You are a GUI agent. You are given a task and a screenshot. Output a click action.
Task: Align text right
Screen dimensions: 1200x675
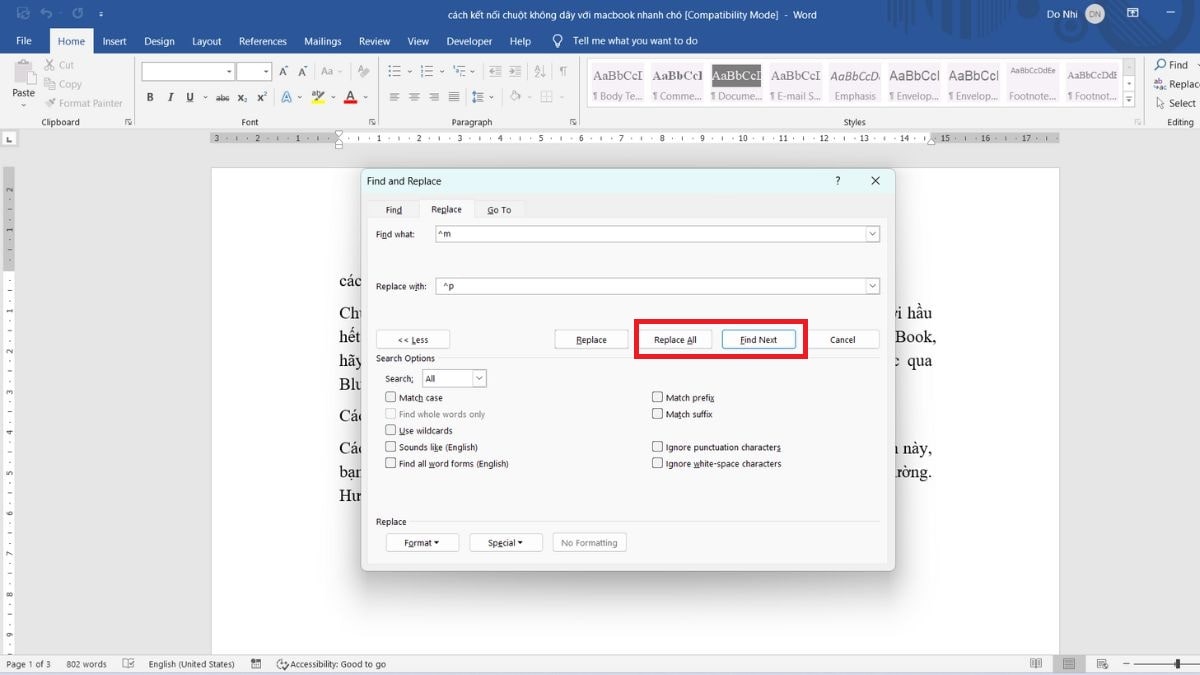pyautogui.click(x=435, y=97)
